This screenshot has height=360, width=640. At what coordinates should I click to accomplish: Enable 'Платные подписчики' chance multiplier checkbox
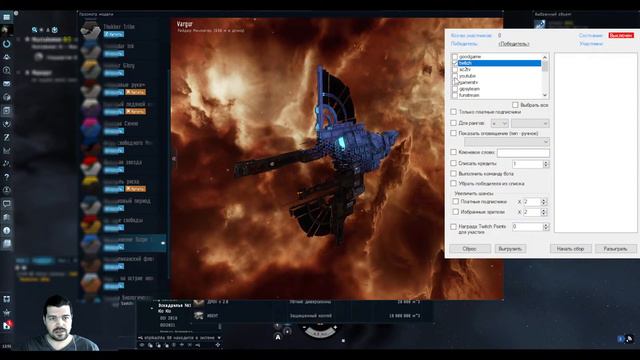point(456,202)
